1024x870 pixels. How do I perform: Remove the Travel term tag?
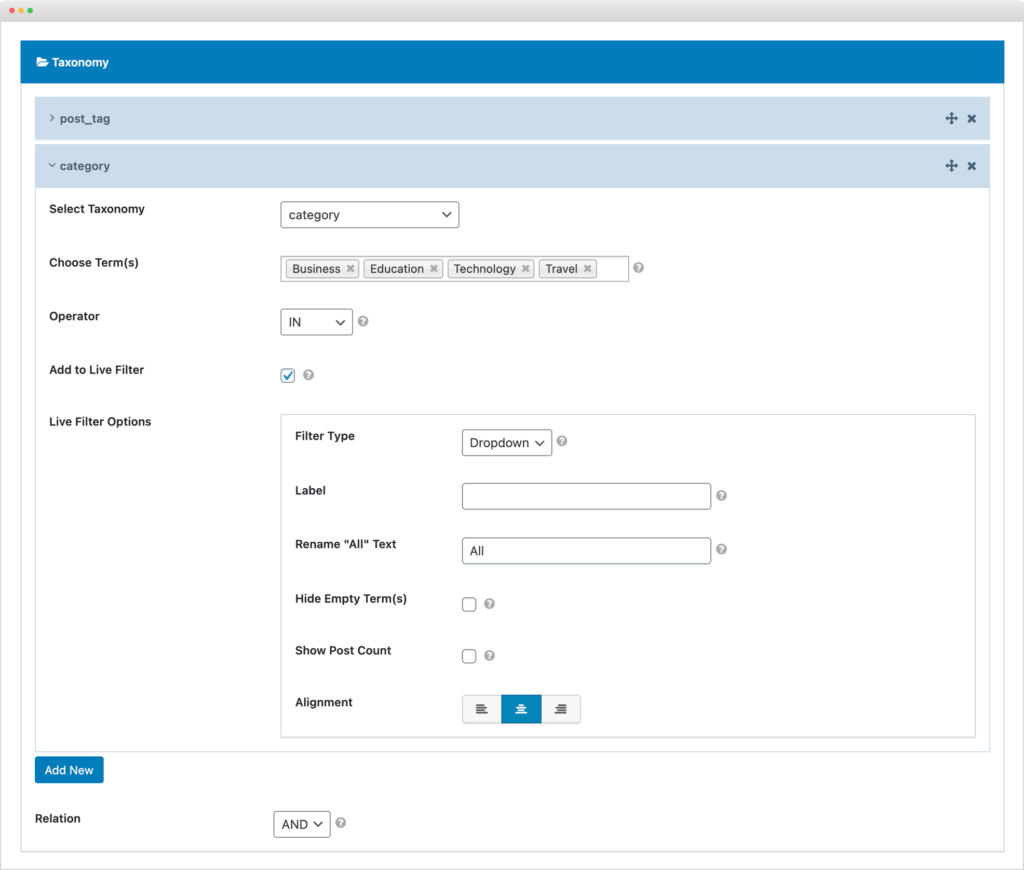[x=588, y=268]
